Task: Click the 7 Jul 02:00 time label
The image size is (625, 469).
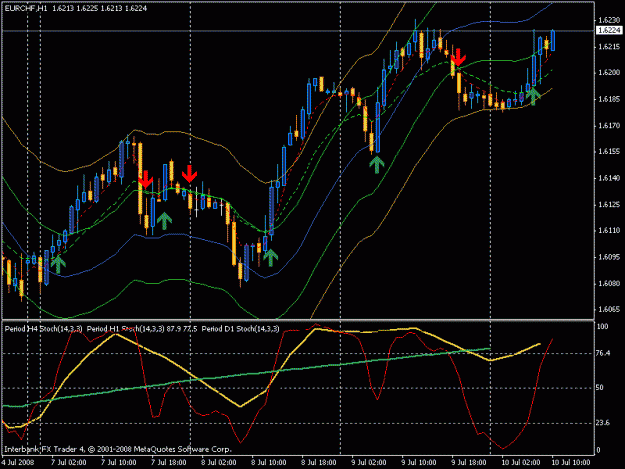Action: tap(68, 462)
